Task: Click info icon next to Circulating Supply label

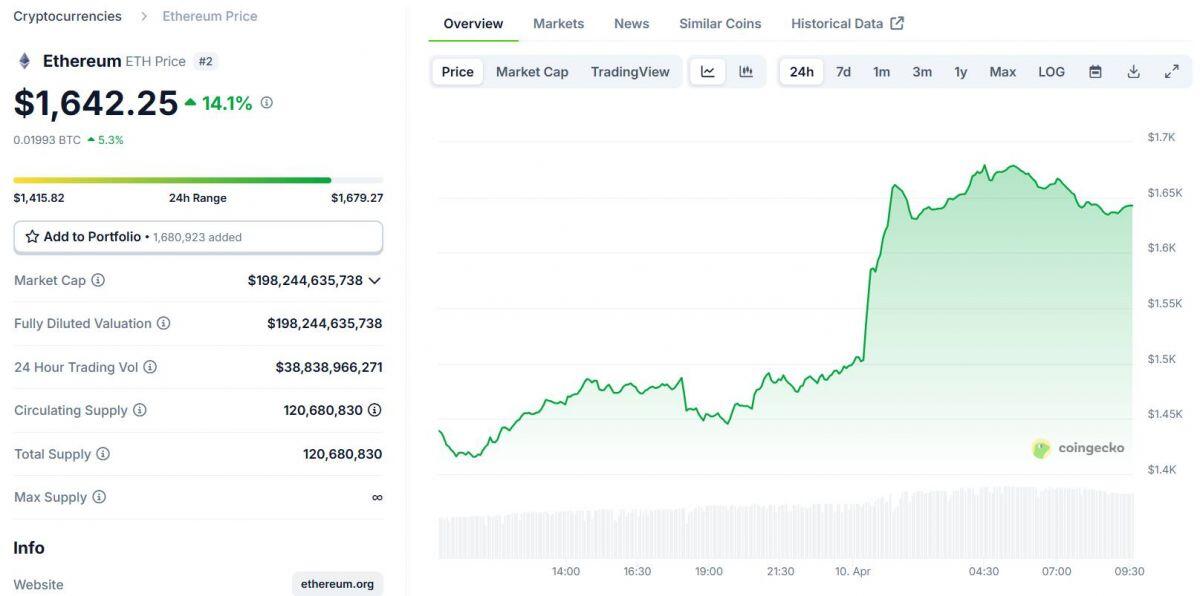Action: click(x=140, y=410)
